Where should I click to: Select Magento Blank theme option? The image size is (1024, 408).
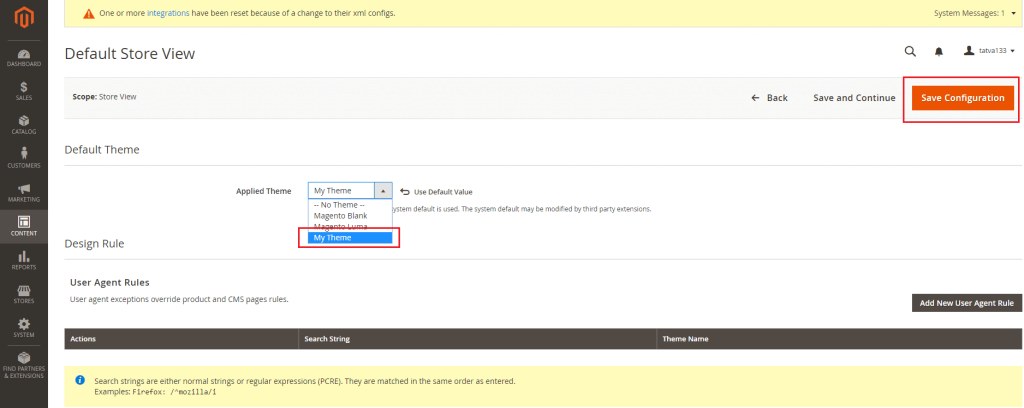click(x=350, y=215)
